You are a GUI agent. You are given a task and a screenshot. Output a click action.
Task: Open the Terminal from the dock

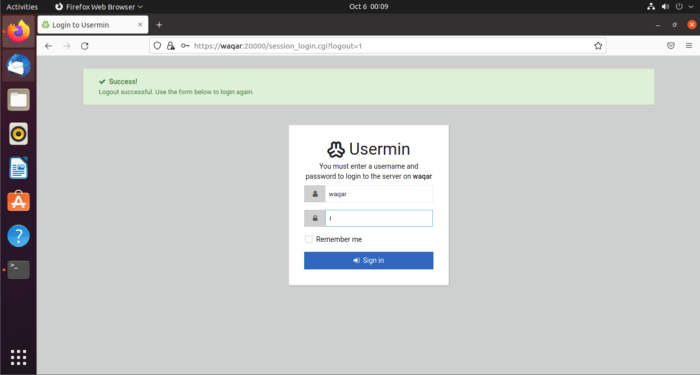18,270
